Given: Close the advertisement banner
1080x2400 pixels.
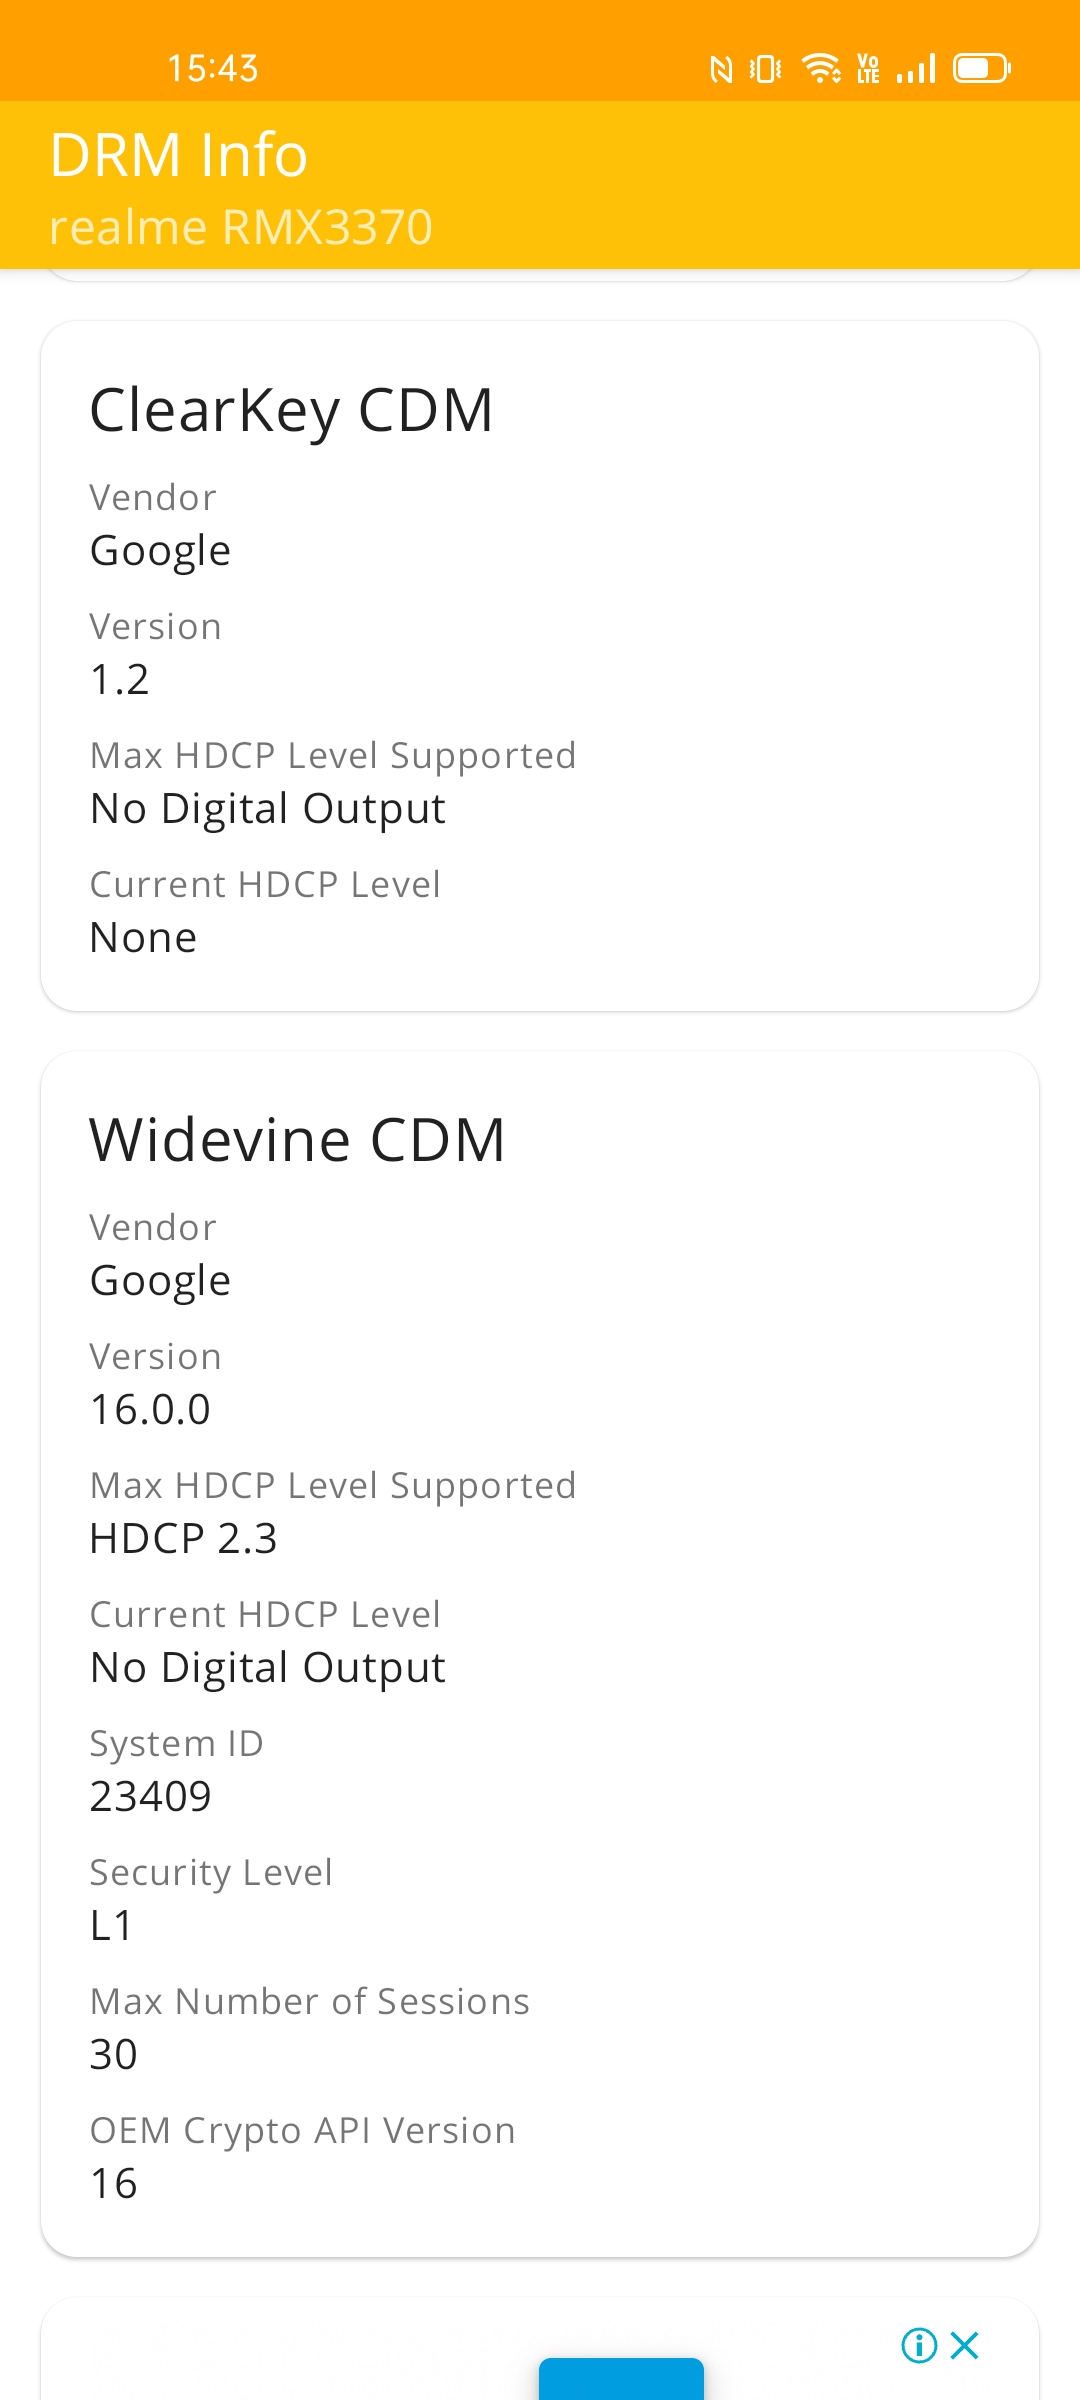Looking at the screenshot, I should coord(965,2345).
